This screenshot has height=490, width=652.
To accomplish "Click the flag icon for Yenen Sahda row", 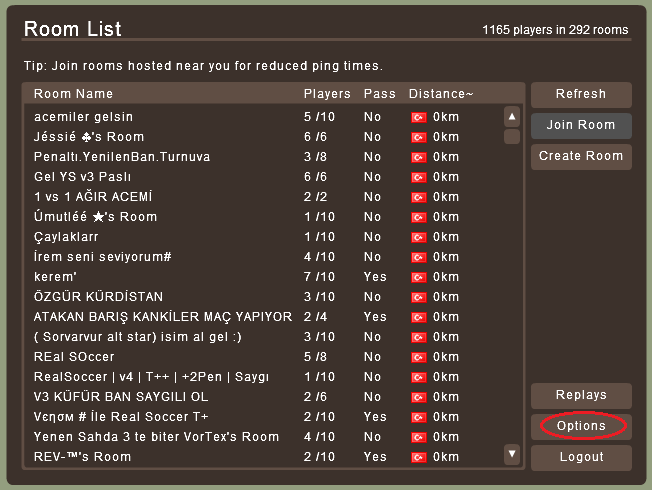I will (419, 437).
